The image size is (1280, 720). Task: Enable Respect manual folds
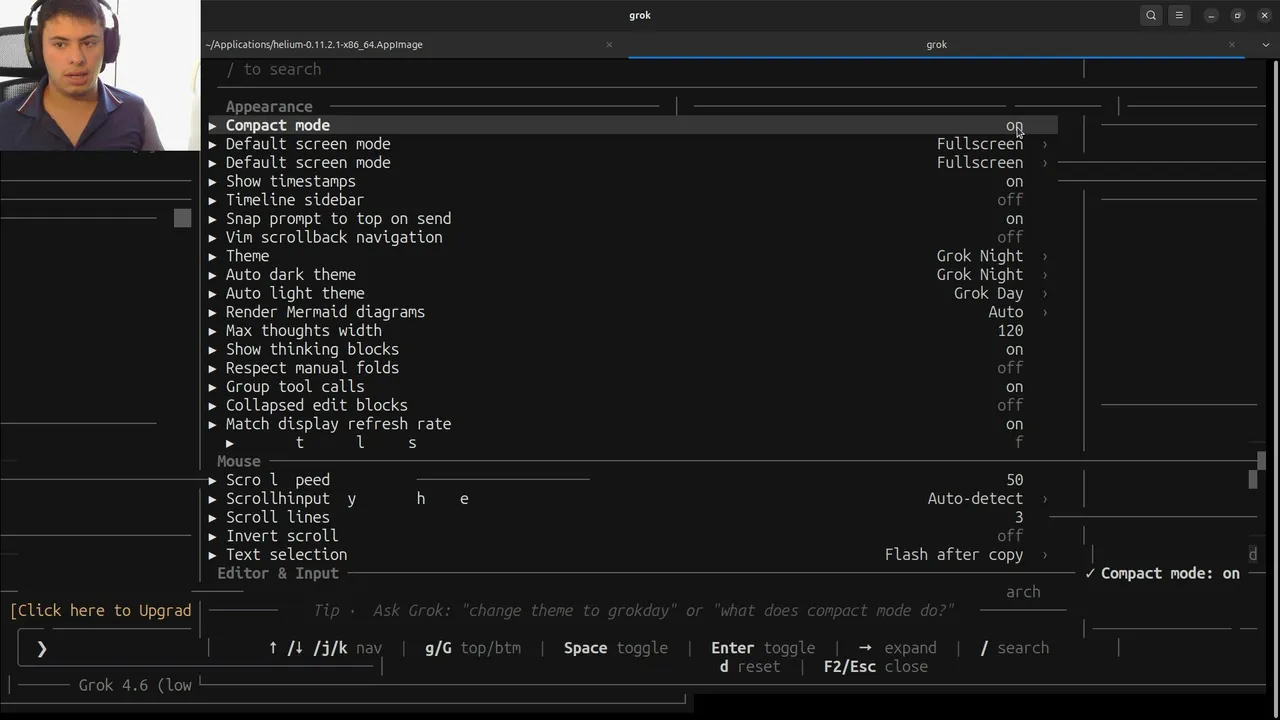tap(1010, 368)
